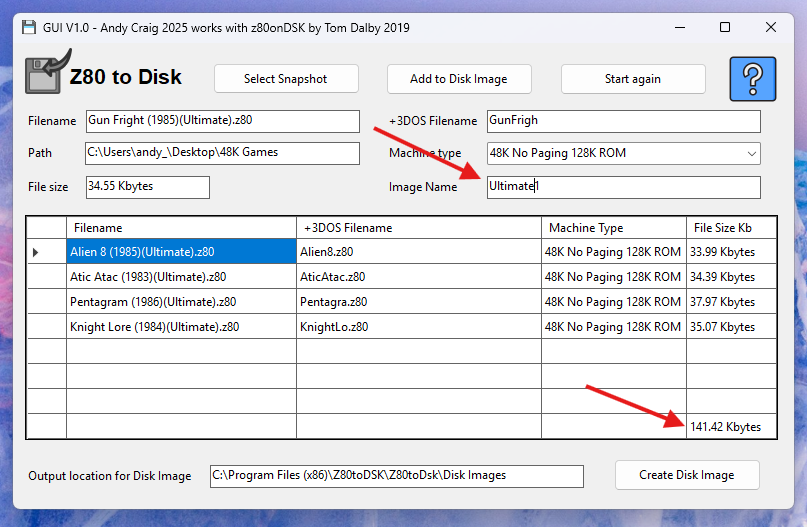Open the Machine type dropdown
This screenshot has height=527, width=807.
click(x=623, y=154)
